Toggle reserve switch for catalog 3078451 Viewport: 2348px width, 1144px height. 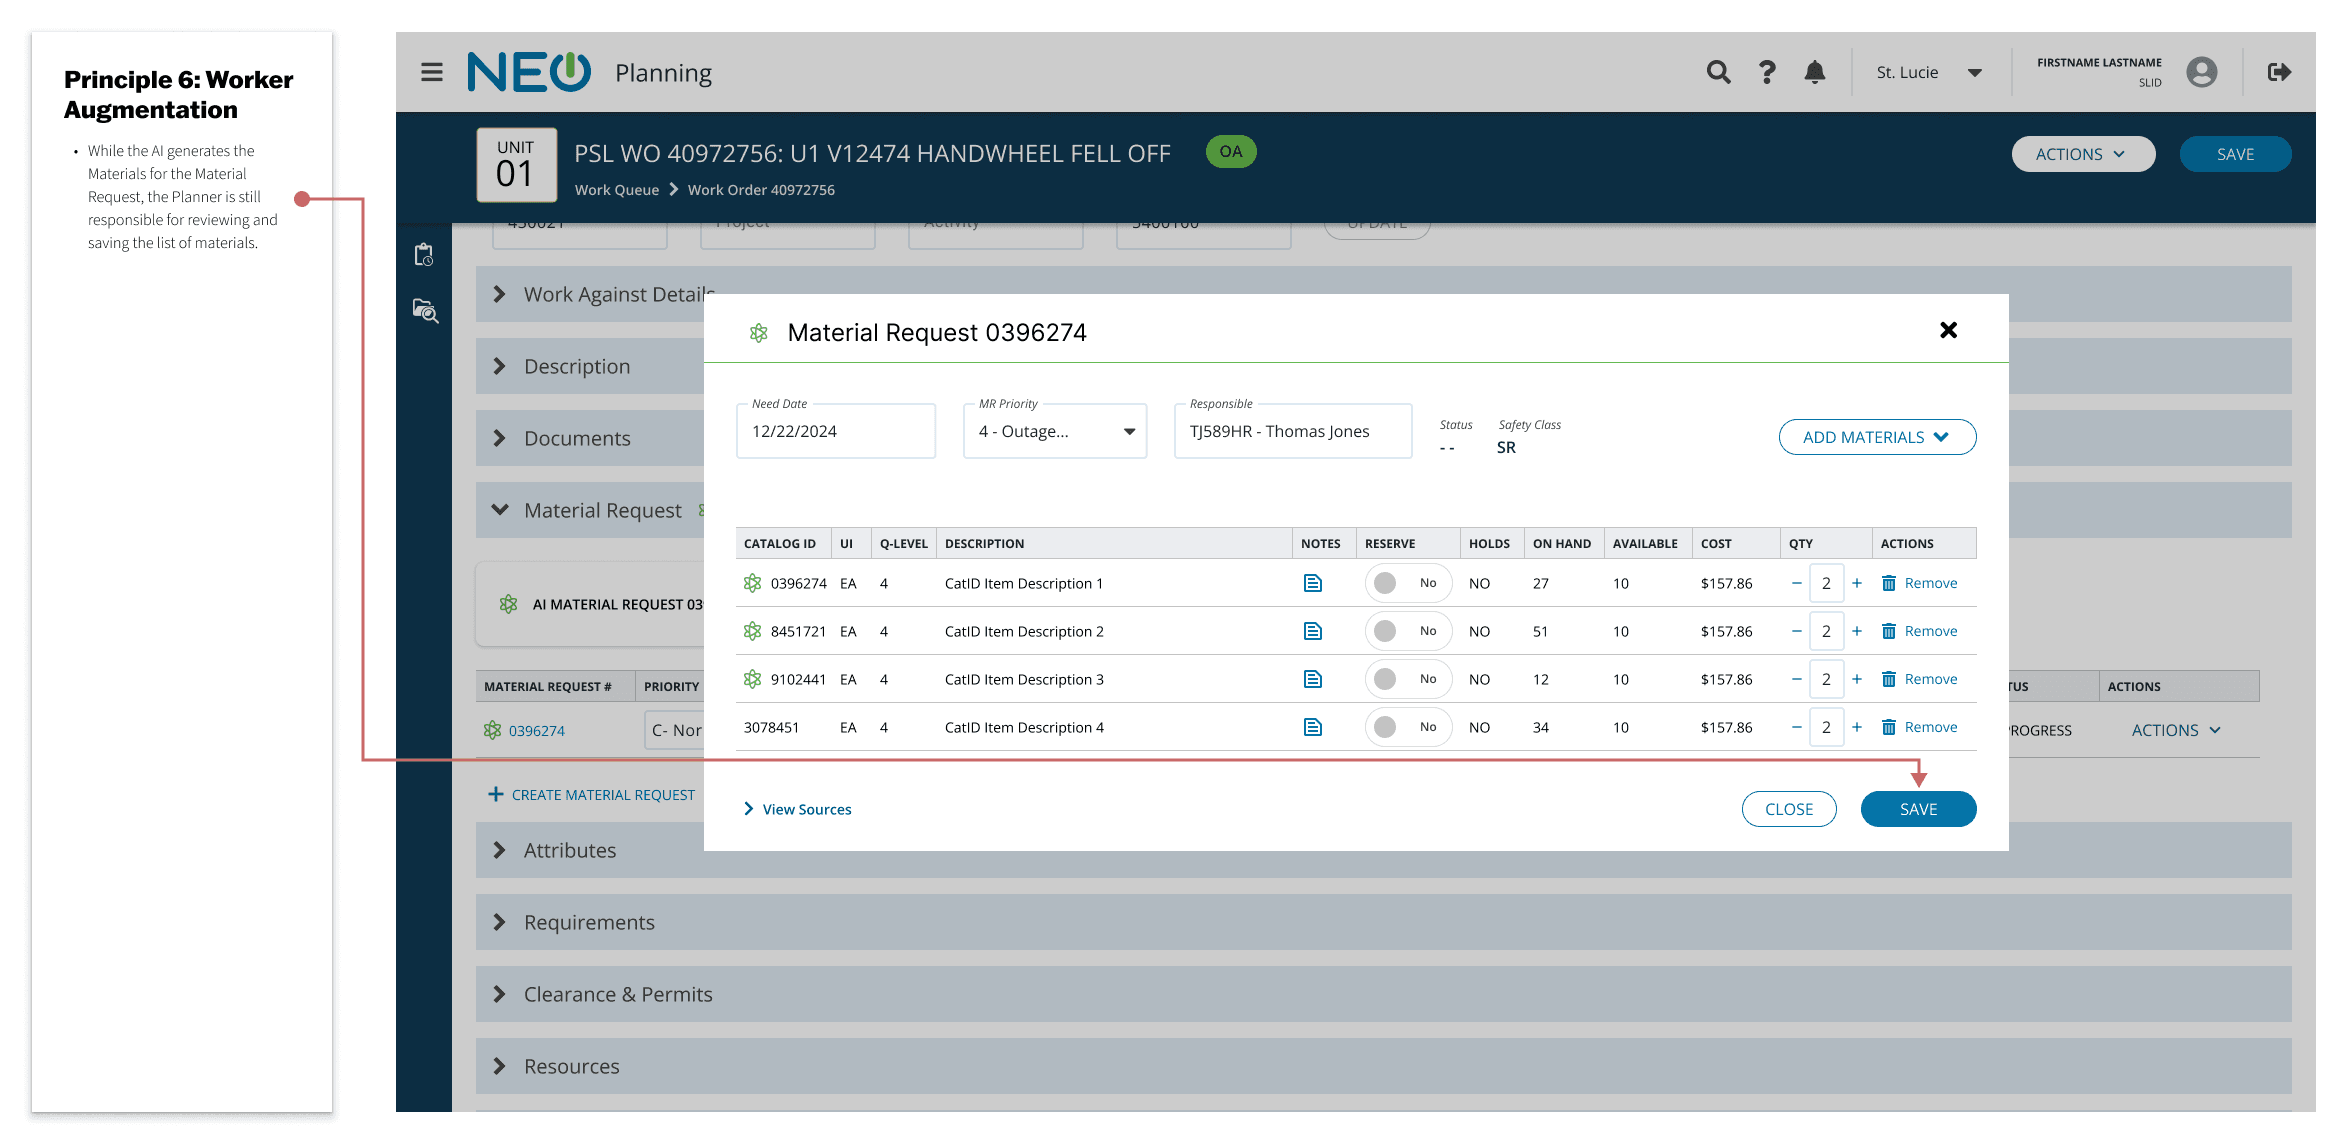tap(1407, 727)
